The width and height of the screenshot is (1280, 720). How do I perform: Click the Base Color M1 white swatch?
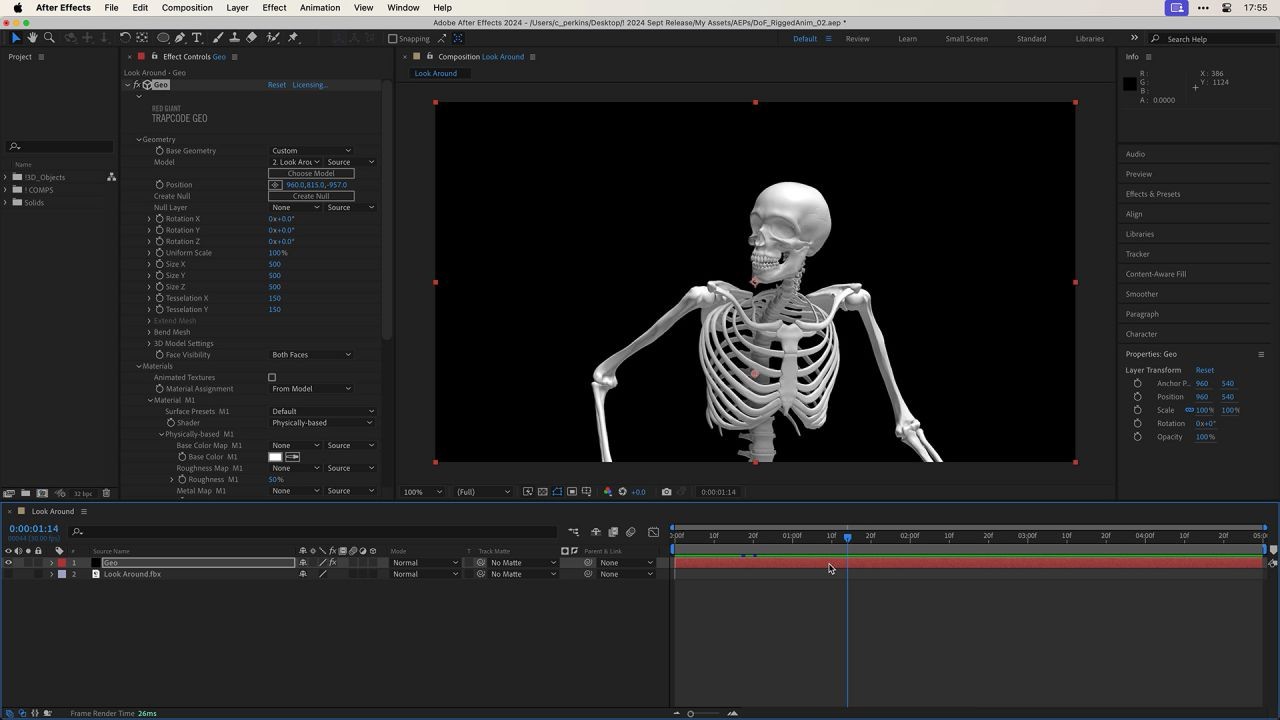275,457
